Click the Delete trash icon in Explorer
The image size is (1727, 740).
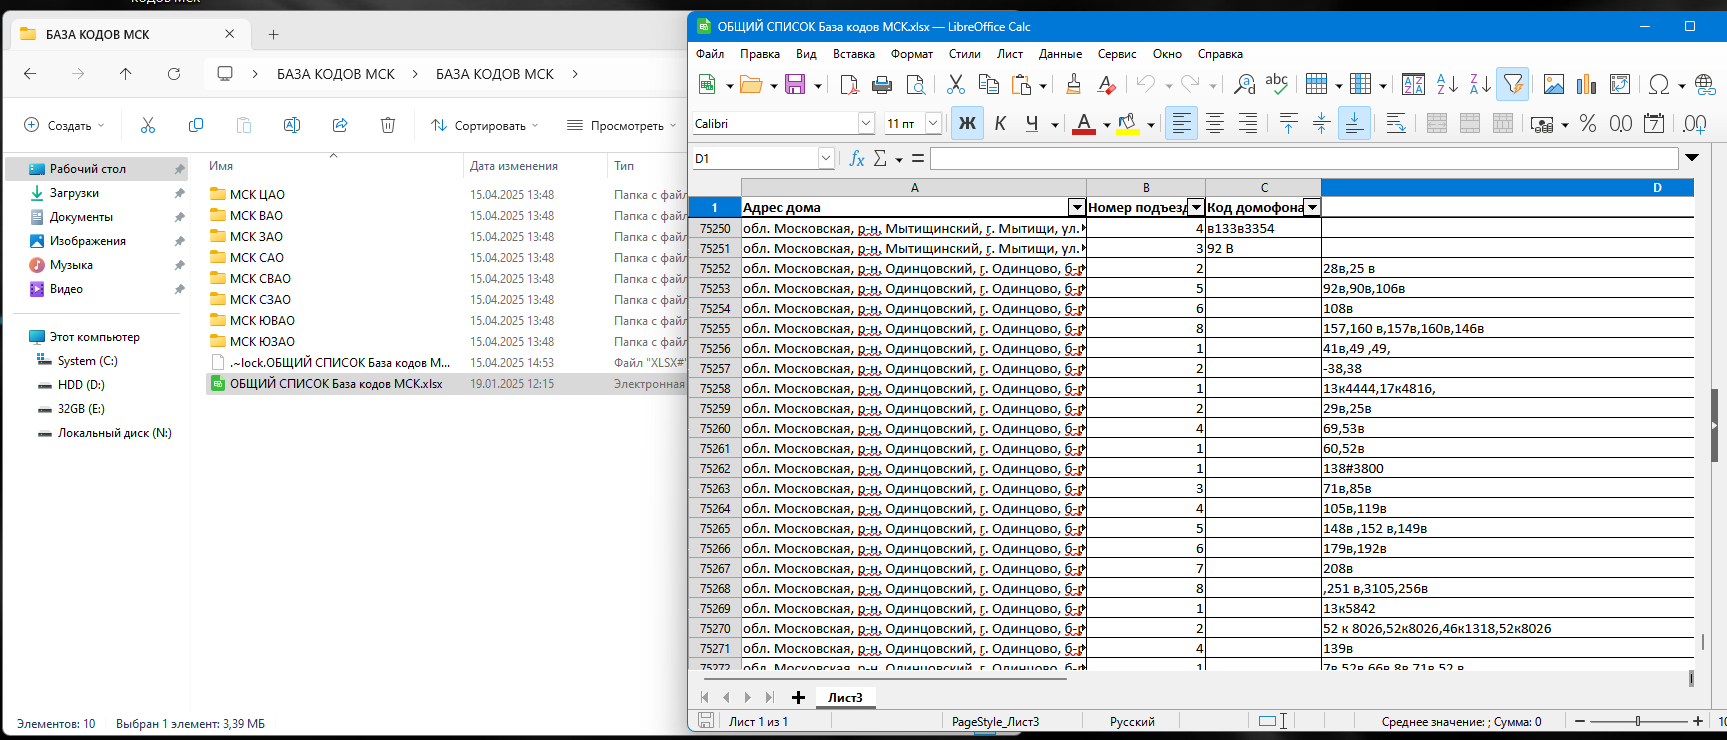coord(388,125)
